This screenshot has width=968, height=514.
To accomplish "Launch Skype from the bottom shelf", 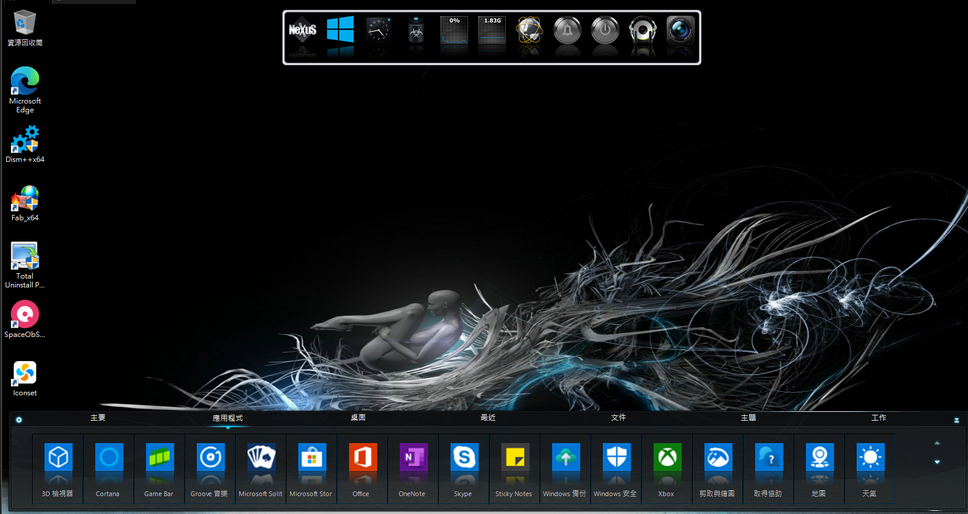I will coord(463,459).
